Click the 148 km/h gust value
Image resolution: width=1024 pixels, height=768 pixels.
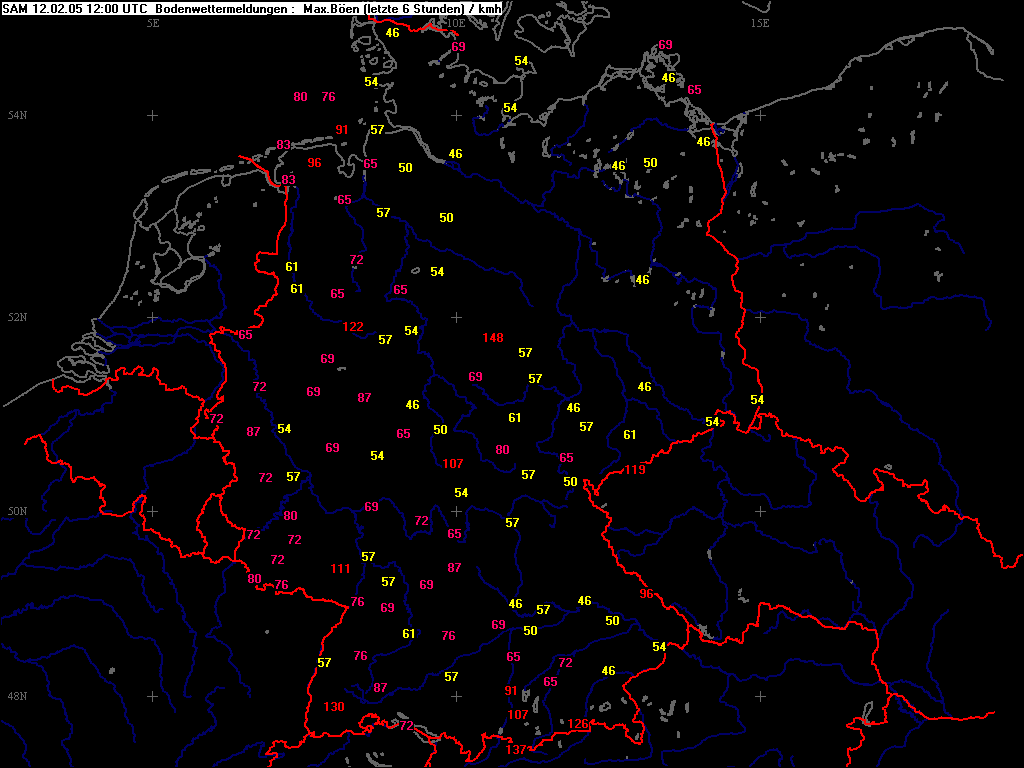[493, 338]
